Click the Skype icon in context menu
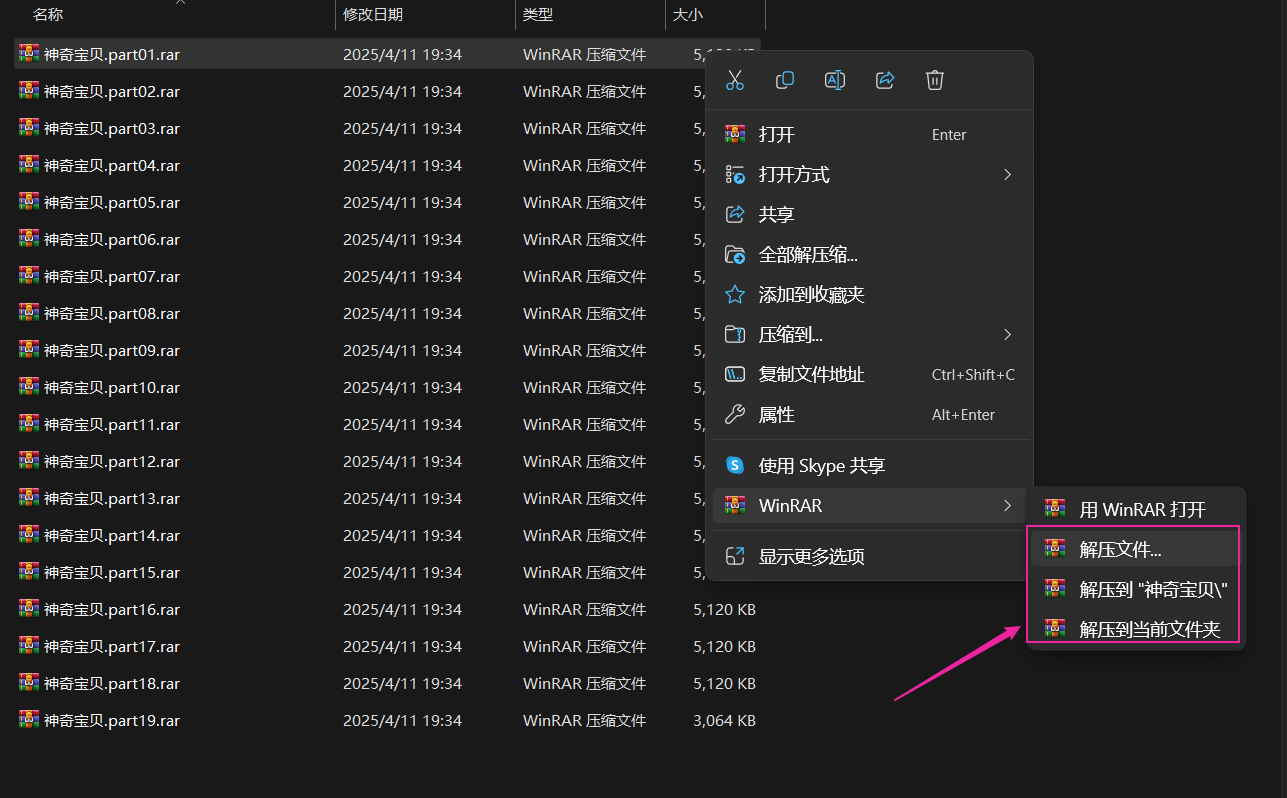 tap(735, 465)
